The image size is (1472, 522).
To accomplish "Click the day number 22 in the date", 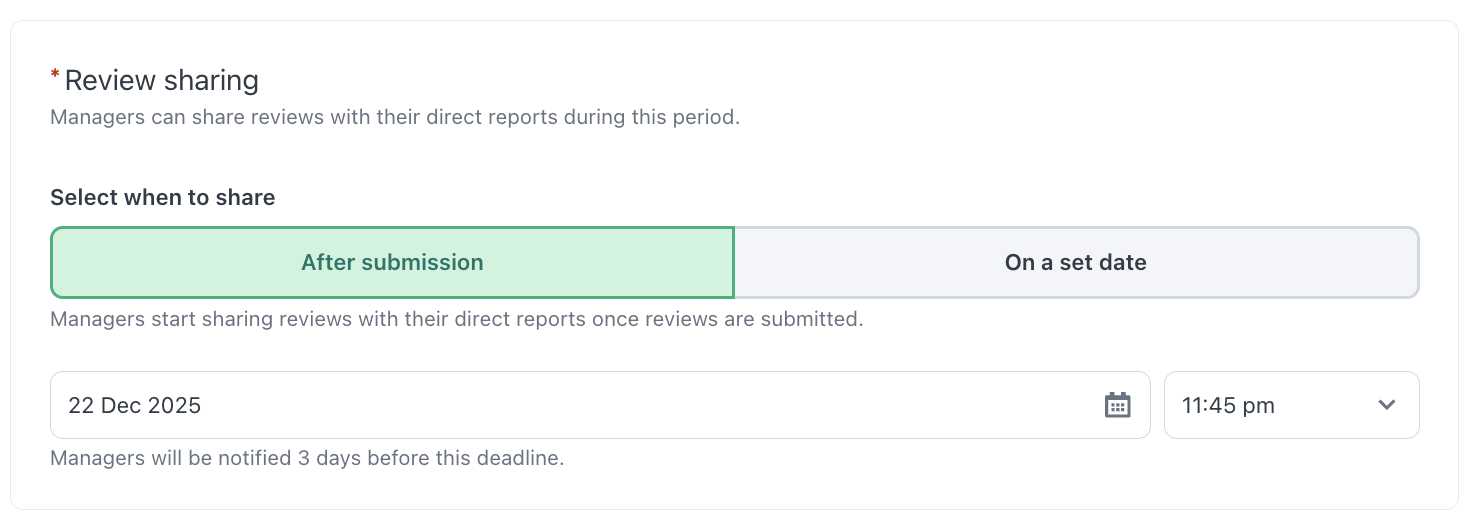I will click(x=81, y=405).
